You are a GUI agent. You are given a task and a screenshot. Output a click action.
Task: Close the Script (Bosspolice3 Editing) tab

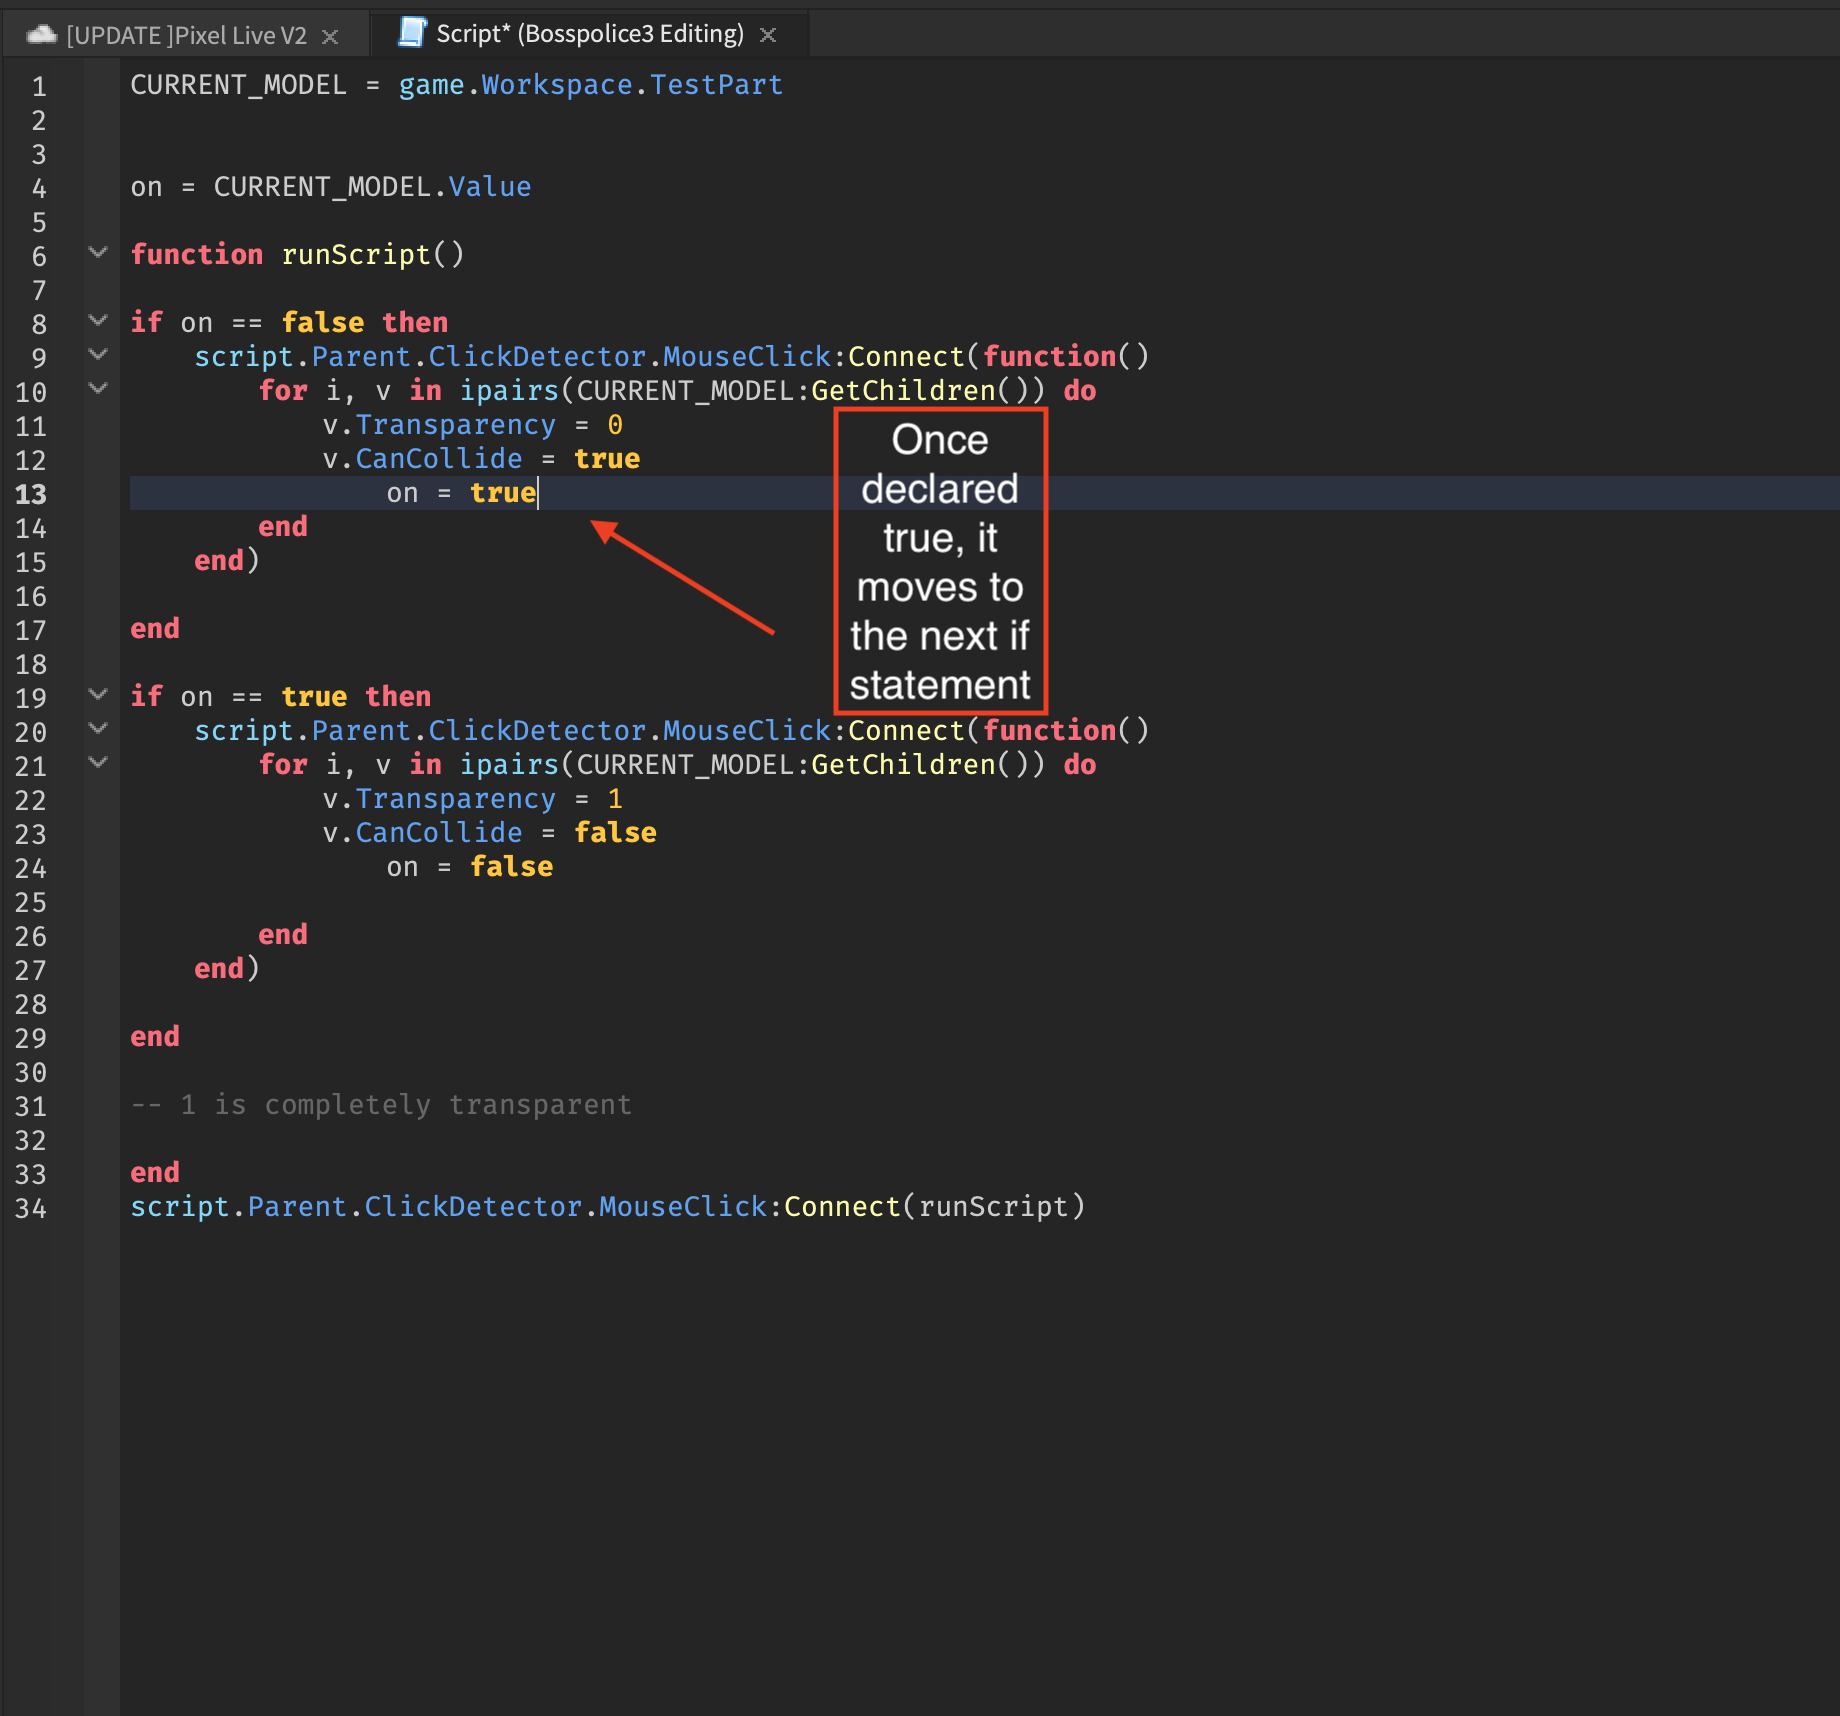coord(768,35)
